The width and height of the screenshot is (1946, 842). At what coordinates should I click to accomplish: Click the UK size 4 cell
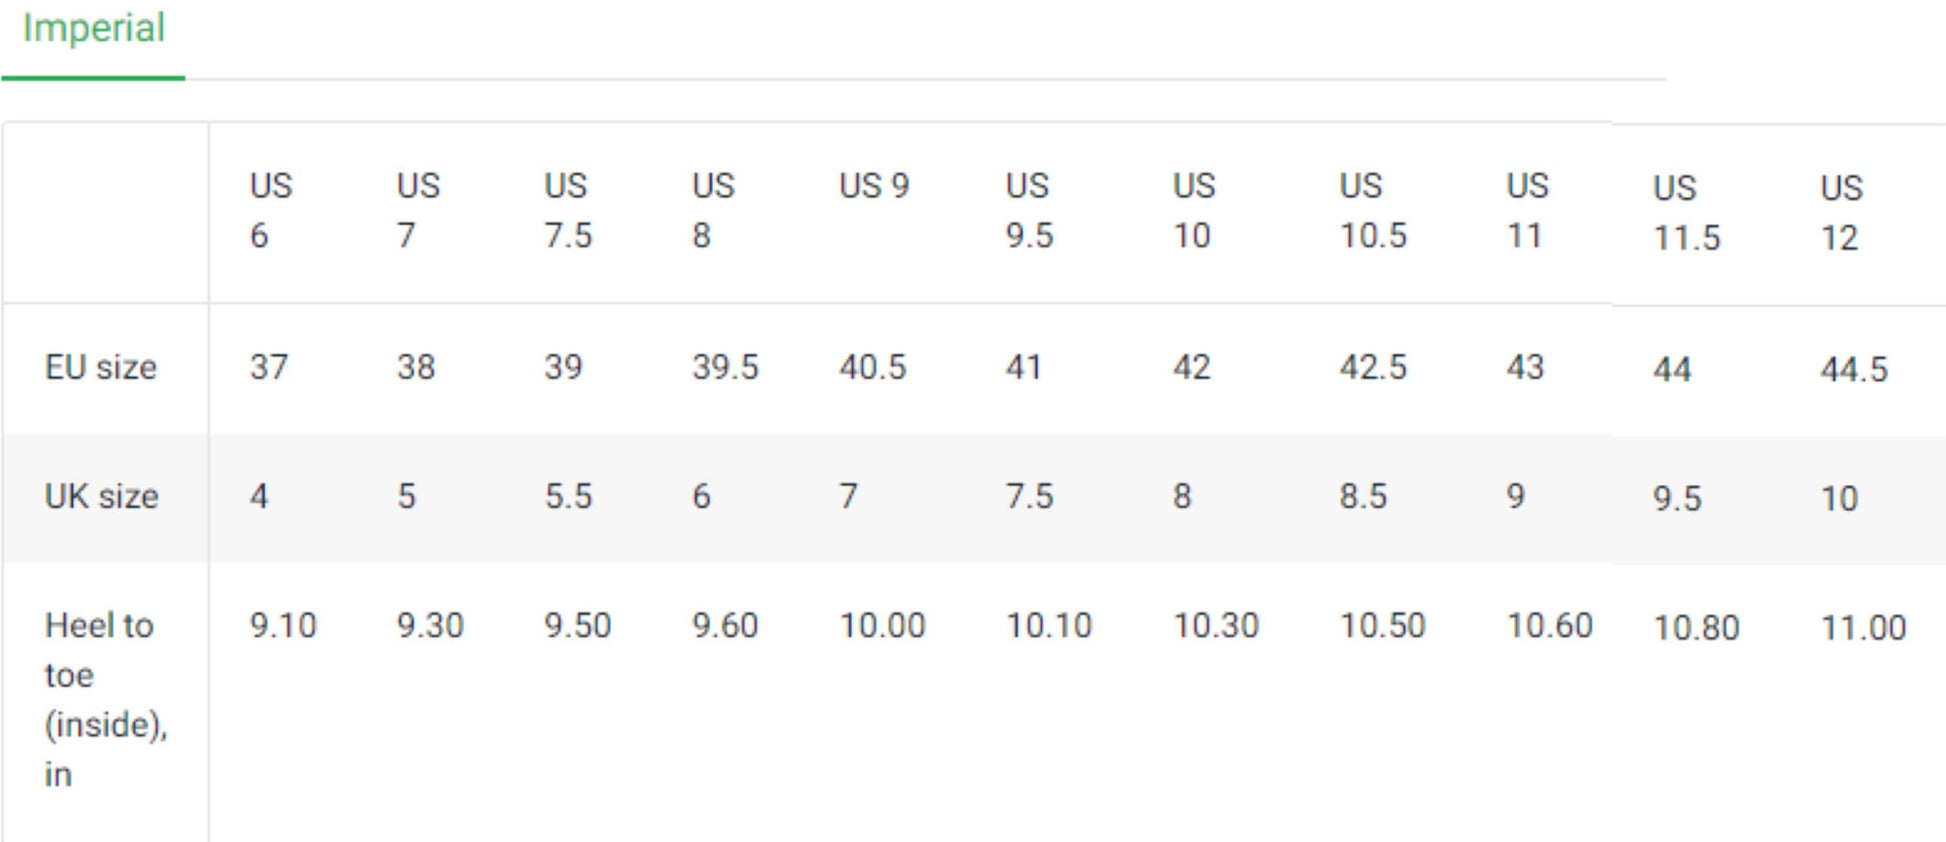258,497
